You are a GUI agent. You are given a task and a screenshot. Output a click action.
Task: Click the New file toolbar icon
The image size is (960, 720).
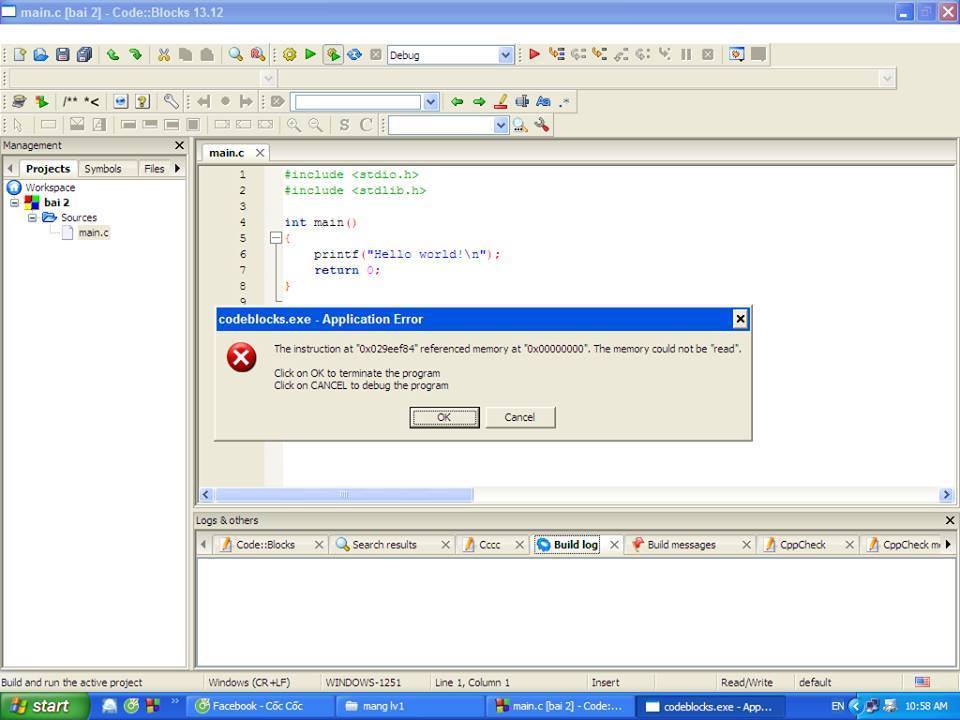(20, 55)
